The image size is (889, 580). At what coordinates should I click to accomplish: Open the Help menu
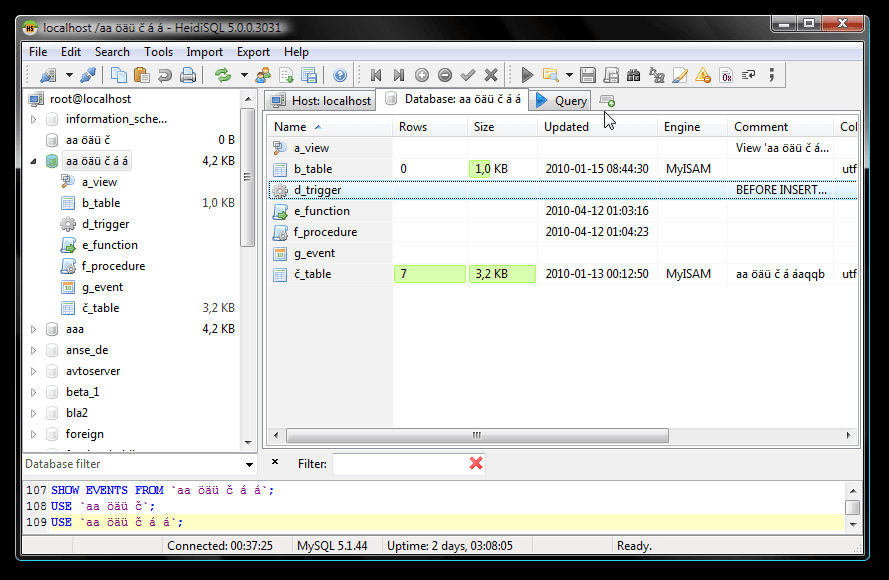click(296, 52)
